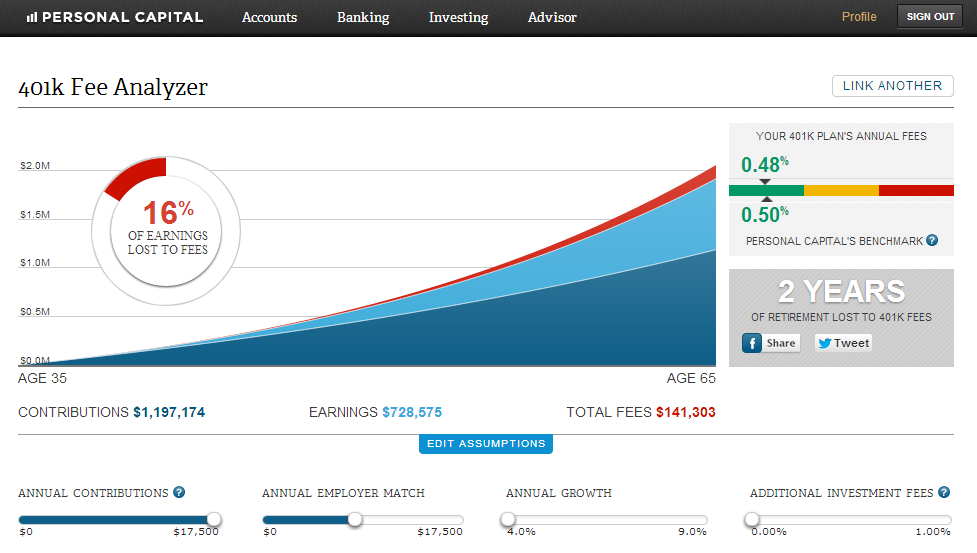Click the AGE 35 axis label
Screen dimensions: 977x553
pyautogui.click(x=42, y=378)
